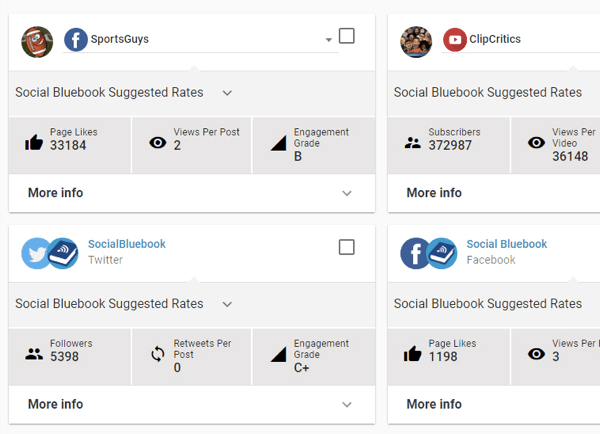Screen dimensions: 600x434
Task: Click the Followers value 5398
Action: click(64, 357)
